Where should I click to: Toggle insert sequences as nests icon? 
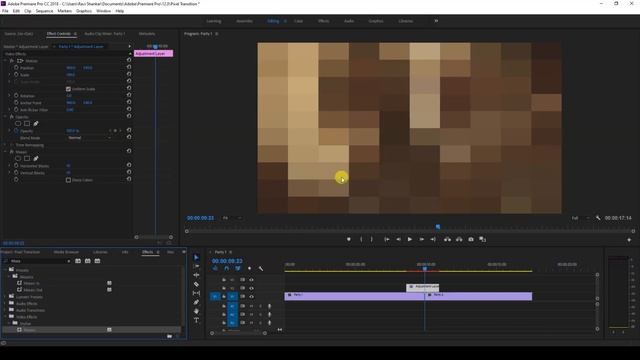[x=215, y=268]
